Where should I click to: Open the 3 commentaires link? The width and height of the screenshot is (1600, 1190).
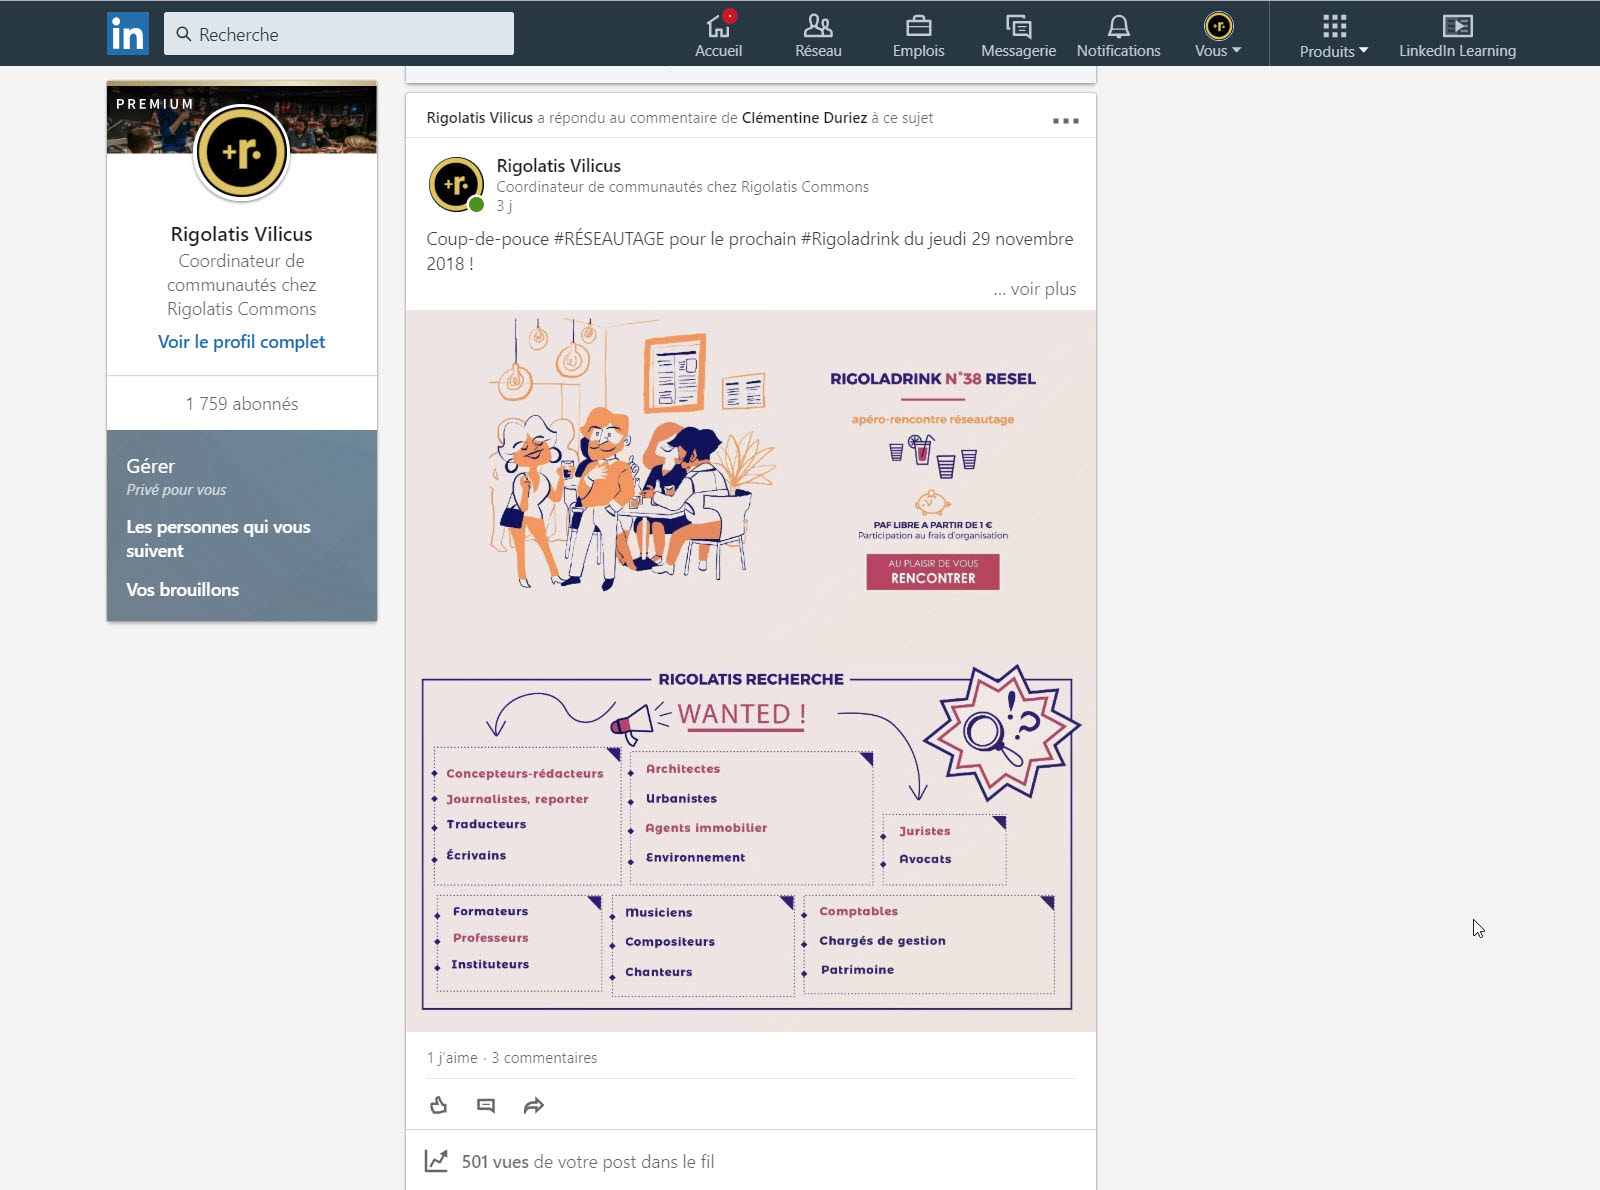tap(544, 1058)
